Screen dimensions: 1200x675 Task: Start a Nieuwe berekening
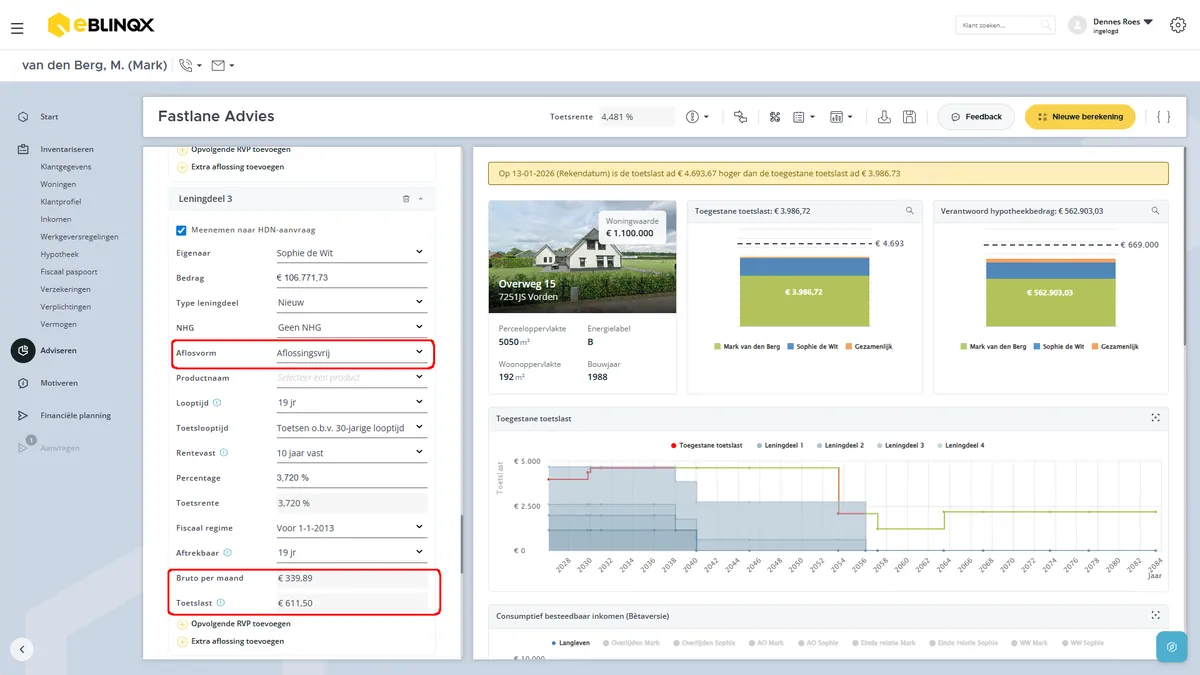pyautogui.click(x=1080, y=117)
